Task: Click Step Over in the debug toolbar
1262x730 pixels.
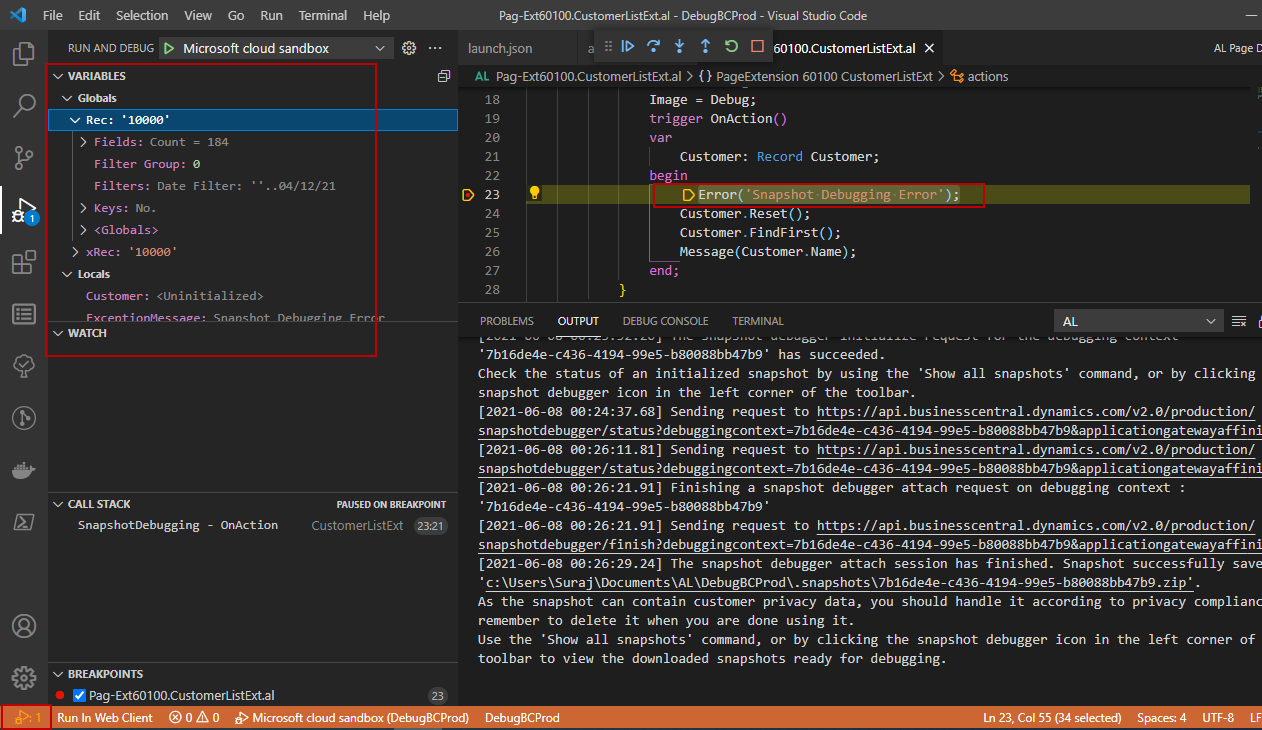Action: coord(652,46)
